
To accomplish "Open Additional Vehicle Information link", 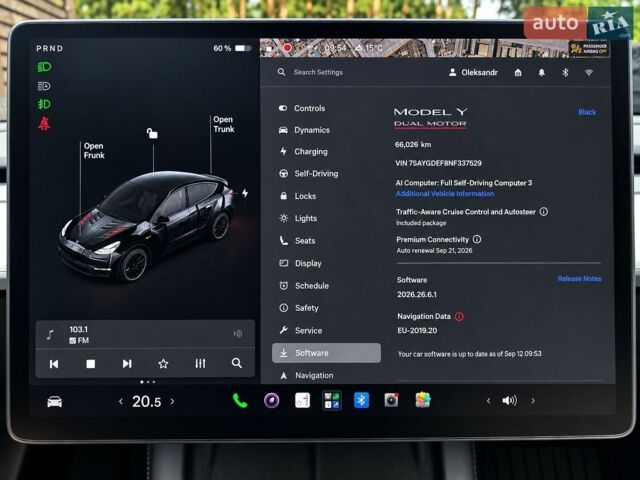I will pos(445,194).
